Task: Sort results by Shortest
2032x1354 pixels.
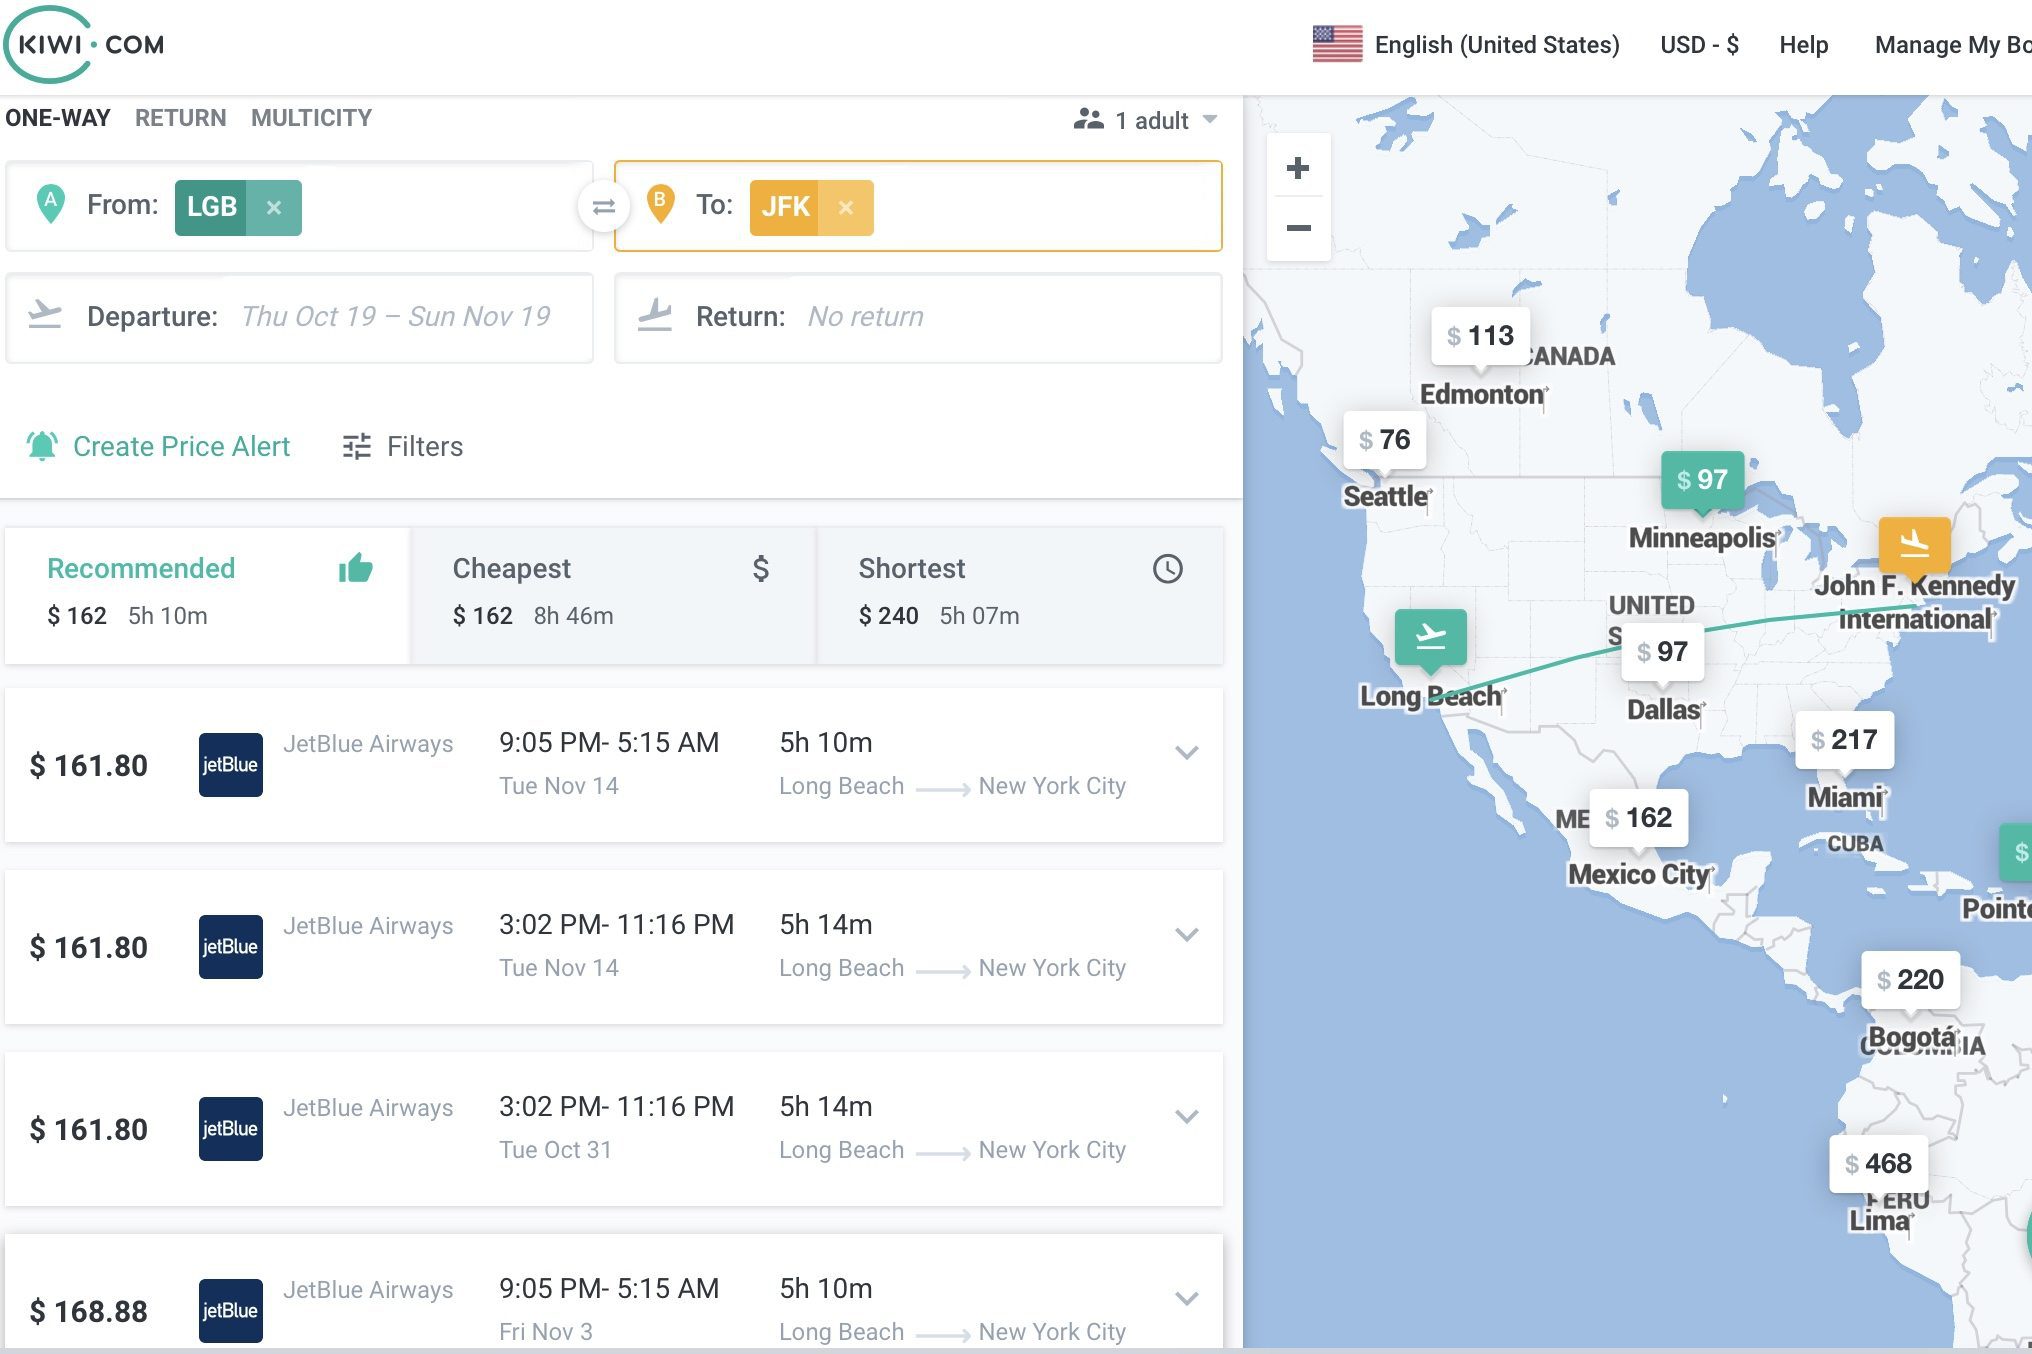Action: point(1020,594)
